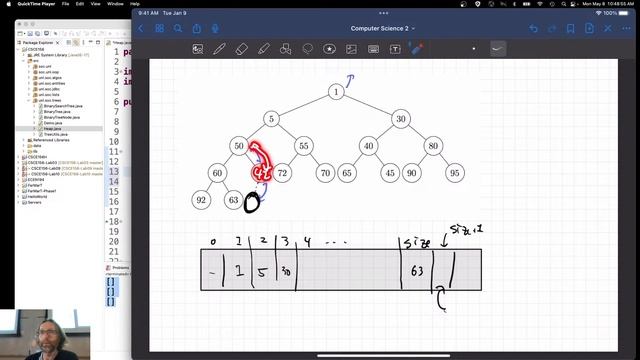Collapse the src folder node

coord(24,61)
